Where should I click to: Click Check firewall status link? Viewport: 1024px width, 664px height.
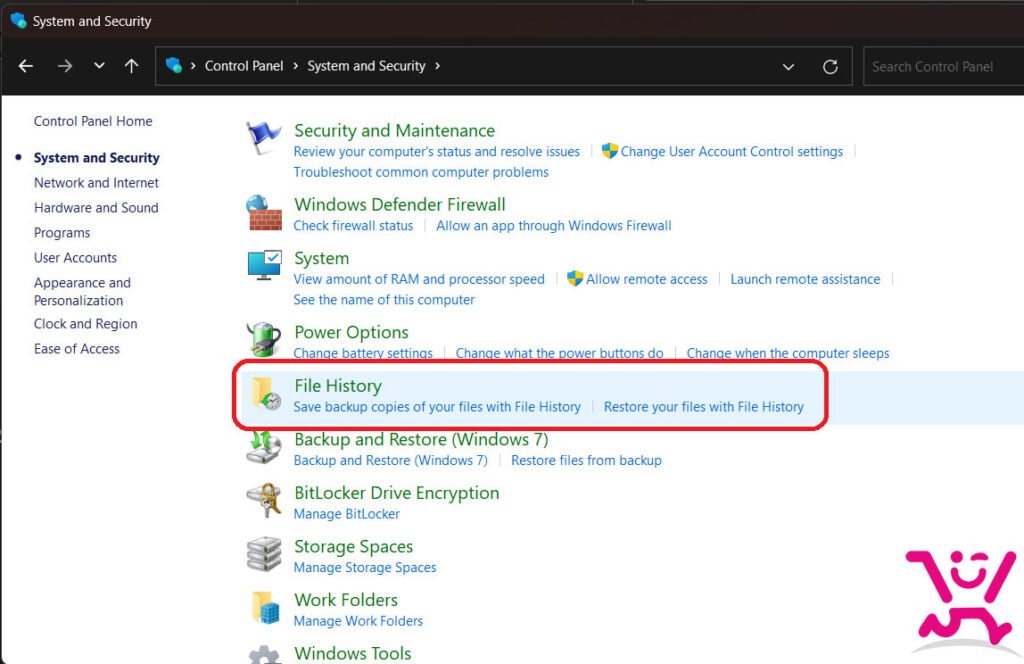click(353, 226)
